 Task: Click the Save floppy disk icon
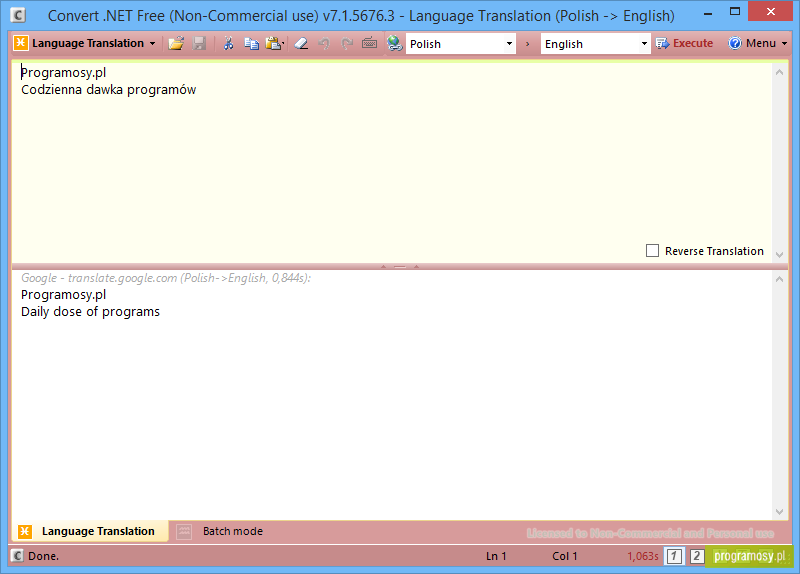click(199, 43)
